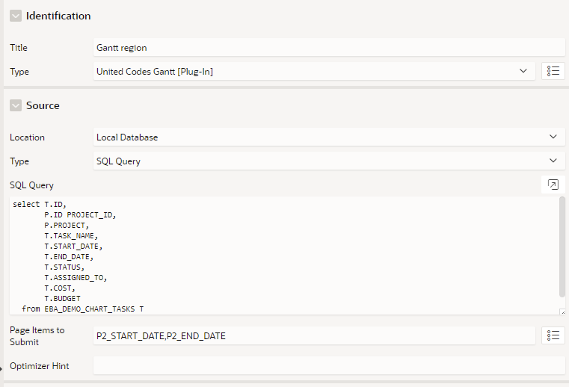The height and width of the screenshot is (387, 569).
Task: Click inside the SQL Query editor text
Action: (x=284, y=256)
